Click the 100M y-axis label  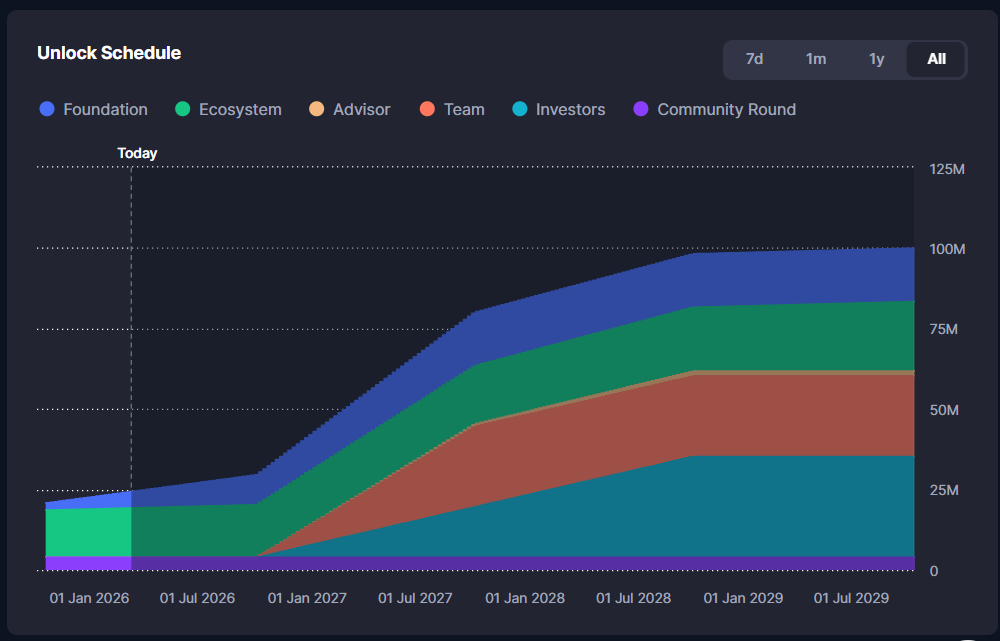[x=946, y=249]
